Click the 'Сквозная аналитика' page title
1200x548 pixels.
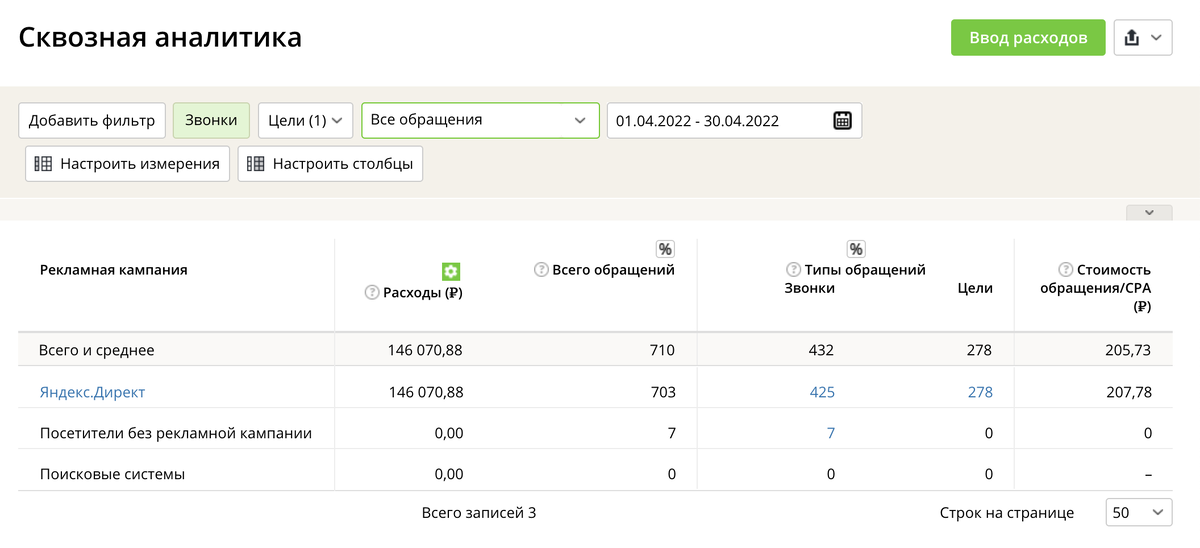pos(161,38)
